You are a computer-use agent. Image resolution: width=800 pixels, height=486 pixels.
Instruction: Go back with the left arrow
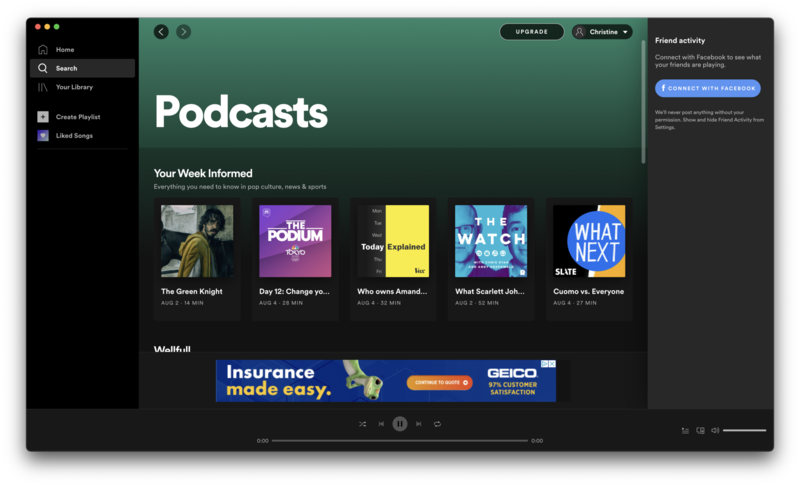tap(161, 32)
